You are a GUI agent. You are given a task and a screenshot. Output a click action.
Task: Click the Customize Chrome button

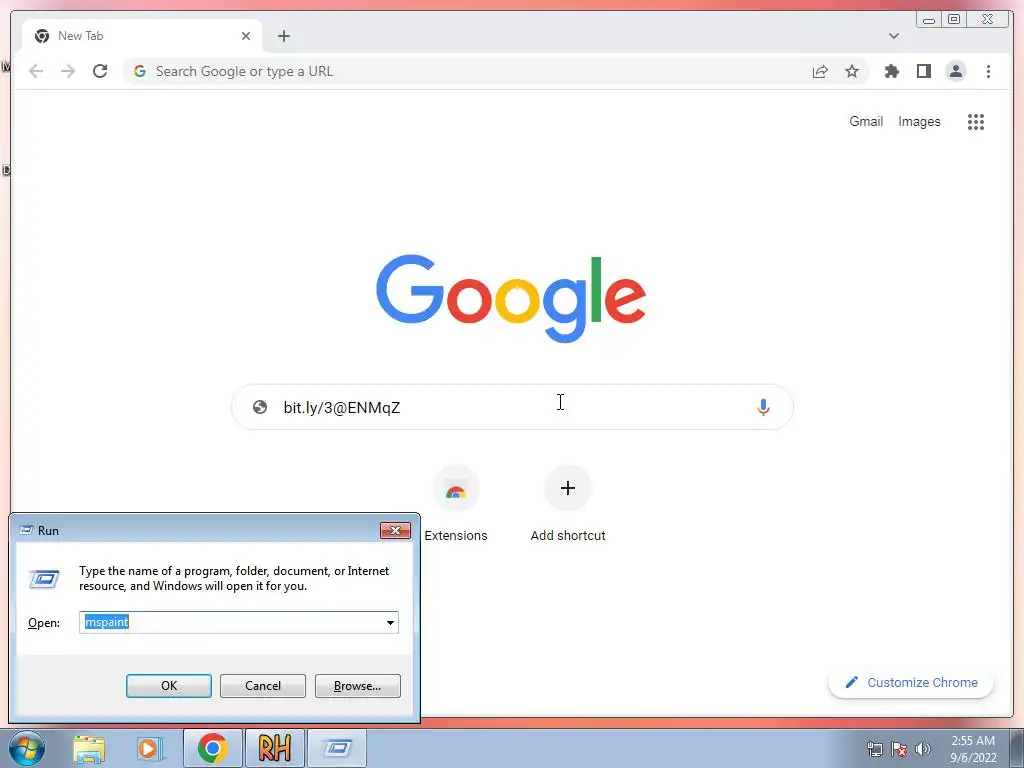point(911,682)
